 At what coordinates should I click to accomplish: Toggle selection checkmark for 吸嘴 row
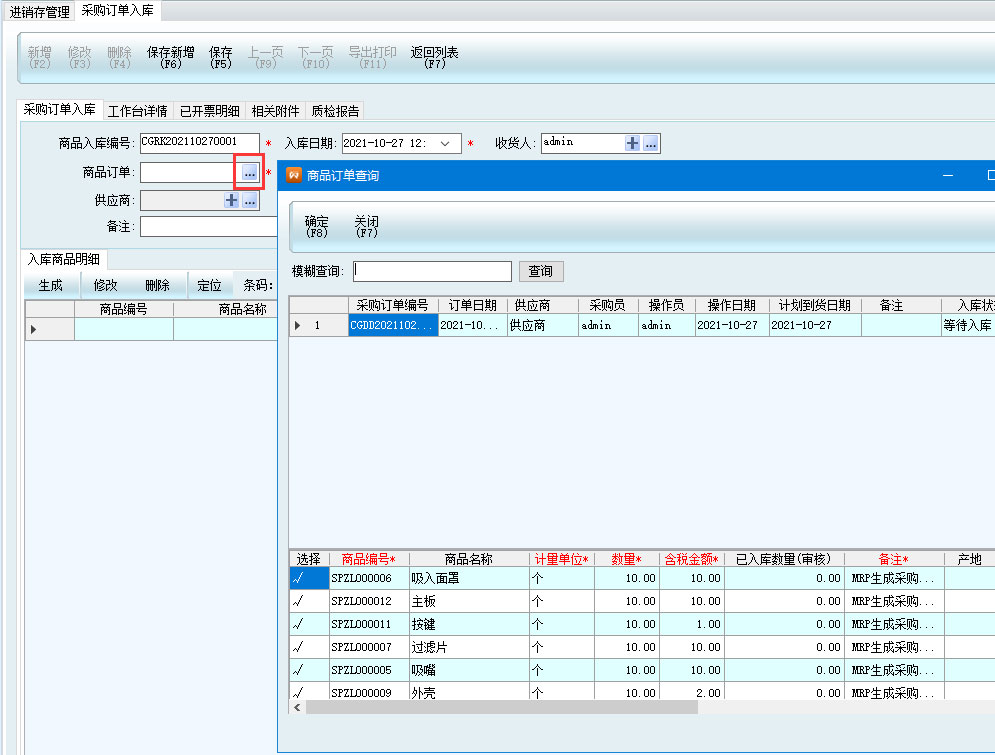coord(309,670)
